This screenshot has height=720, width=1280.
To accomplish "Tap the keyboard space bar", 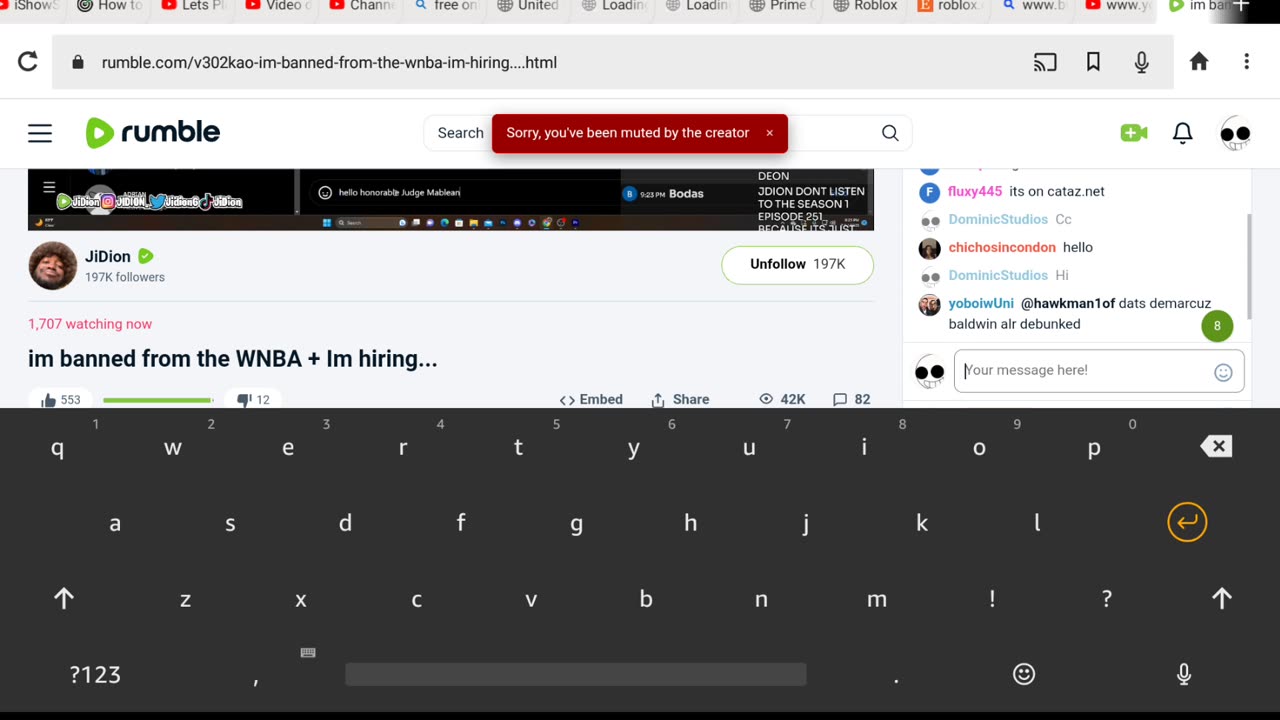I will pyautogui.click(x=576, y=674).
